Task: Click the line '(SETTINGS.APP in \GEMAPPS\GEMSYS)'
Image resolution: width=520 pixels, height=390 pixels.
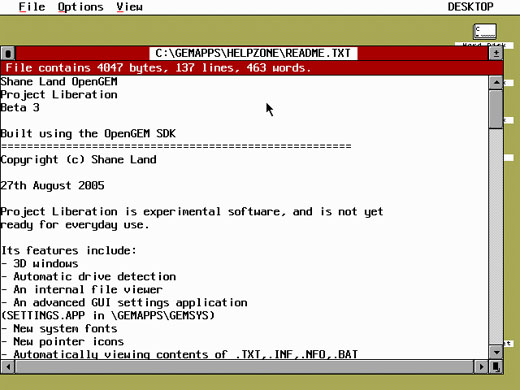Action: point(108,315)
